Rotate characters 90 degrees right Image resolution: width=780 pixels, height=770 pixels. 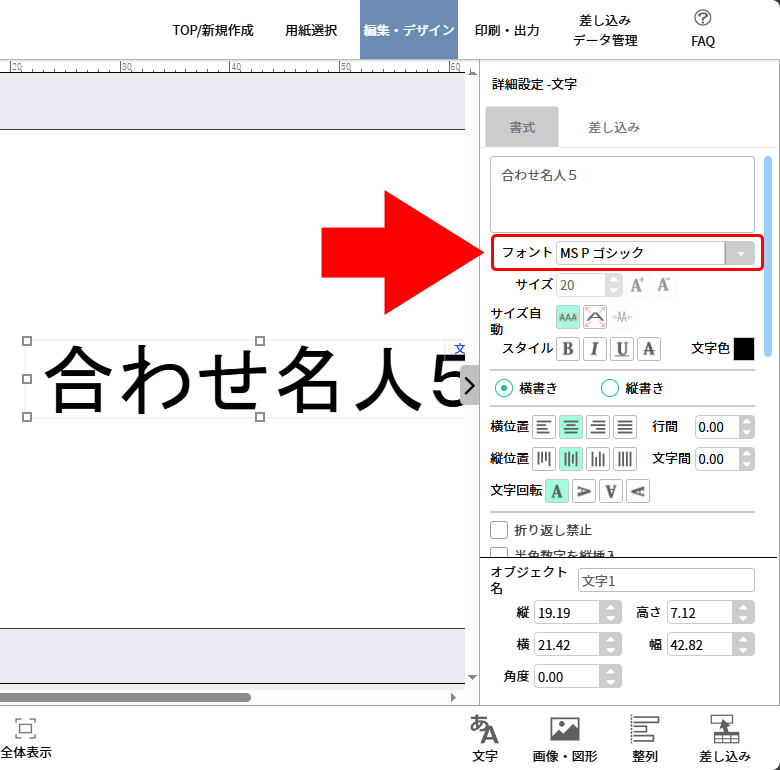click(x=584, y=491)
